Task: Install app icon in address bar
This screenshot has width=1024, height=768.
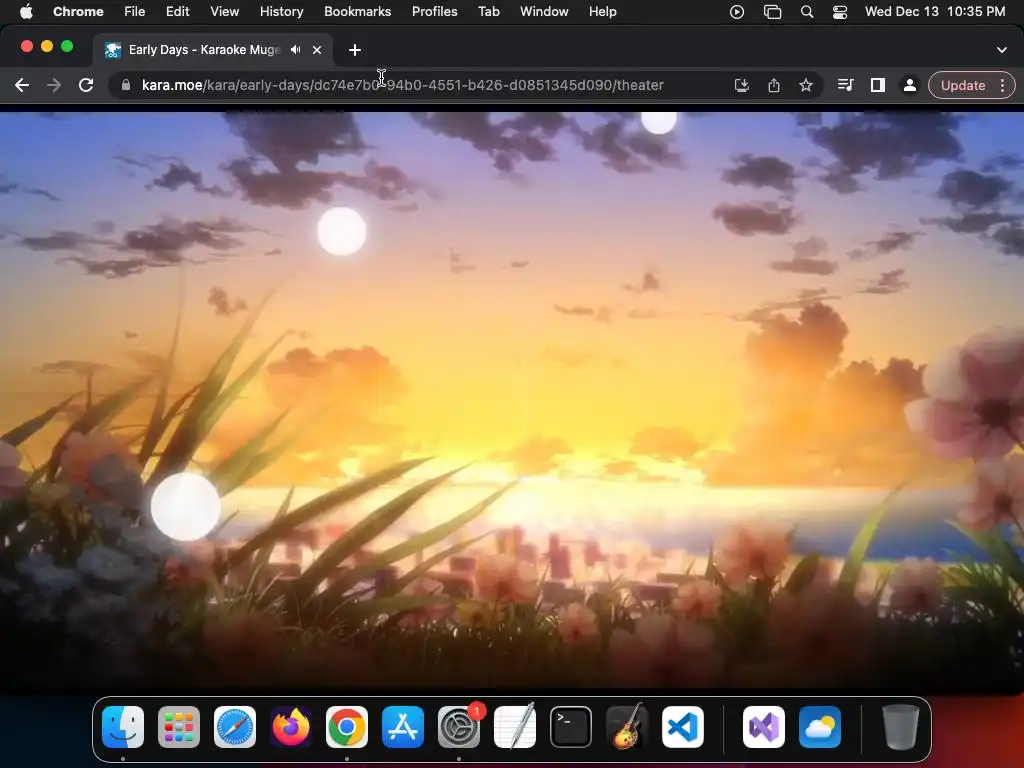Action: point(741,85)
